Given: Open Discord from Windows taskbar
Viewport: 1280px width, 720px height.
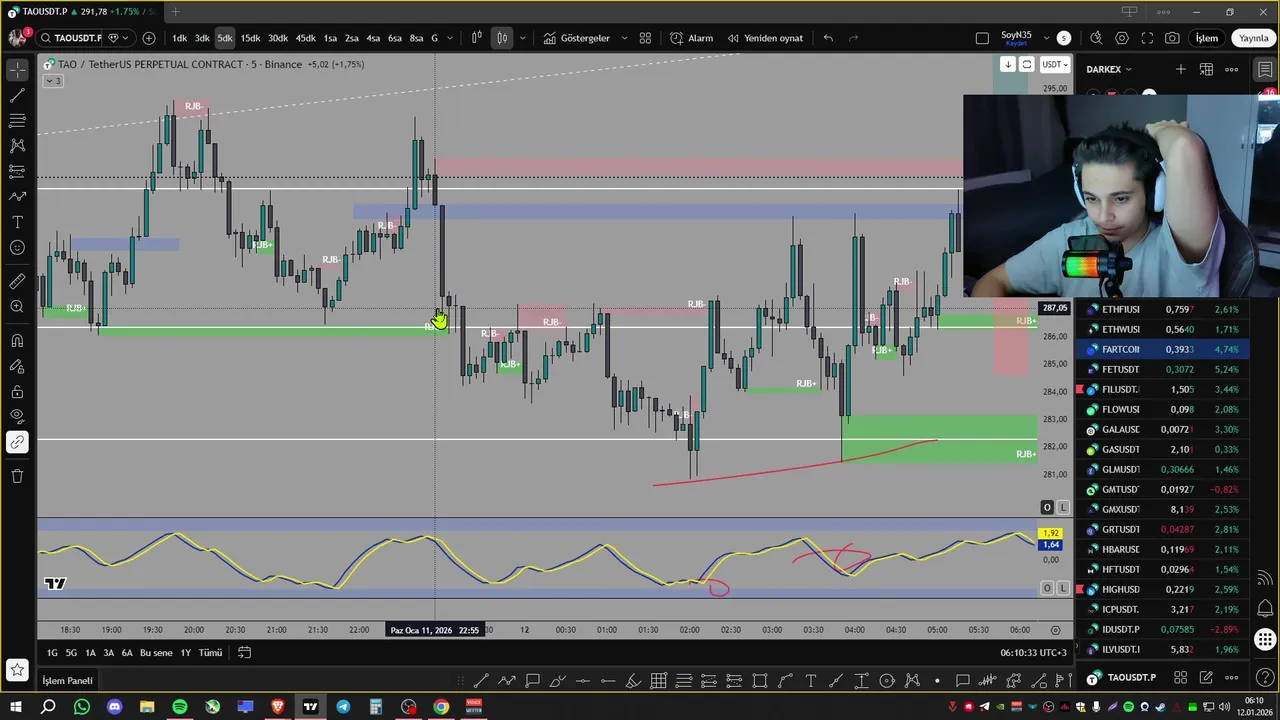Looking at the screenshot, I should 114,707.
